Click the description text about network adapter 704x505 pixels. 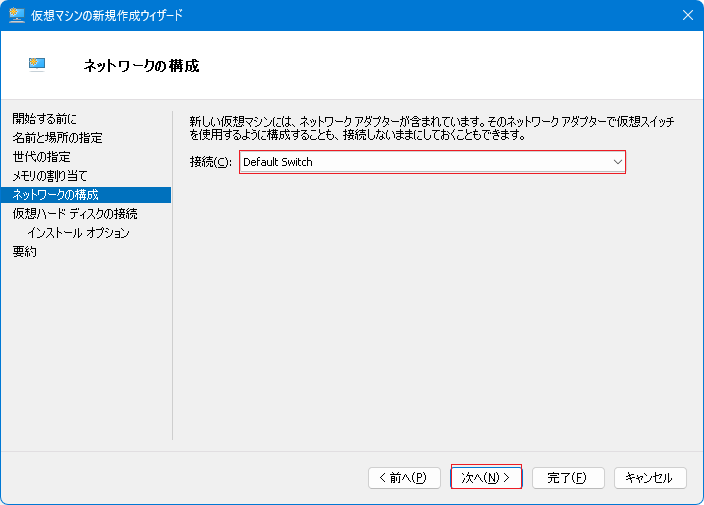click(431, 128)
